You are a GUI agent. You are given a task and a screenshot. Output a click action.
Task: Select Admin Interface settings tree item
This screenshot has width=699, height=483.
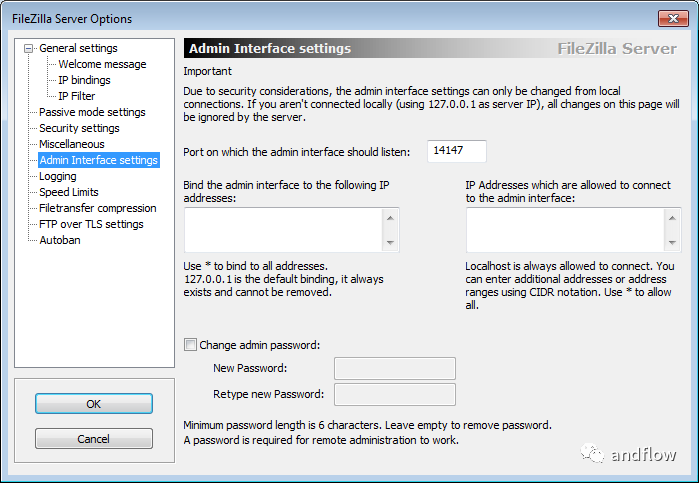(99, 160)
